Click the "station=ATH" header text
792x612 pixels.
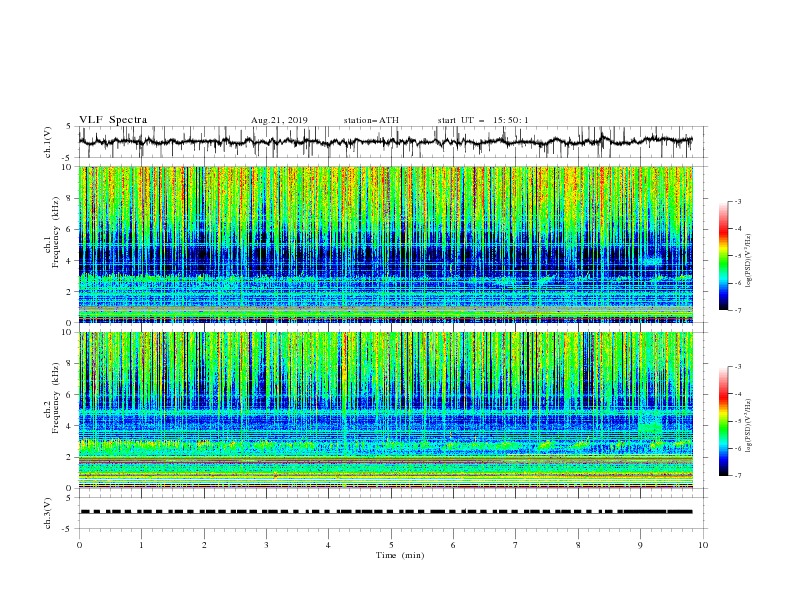[x=371, y=120]
